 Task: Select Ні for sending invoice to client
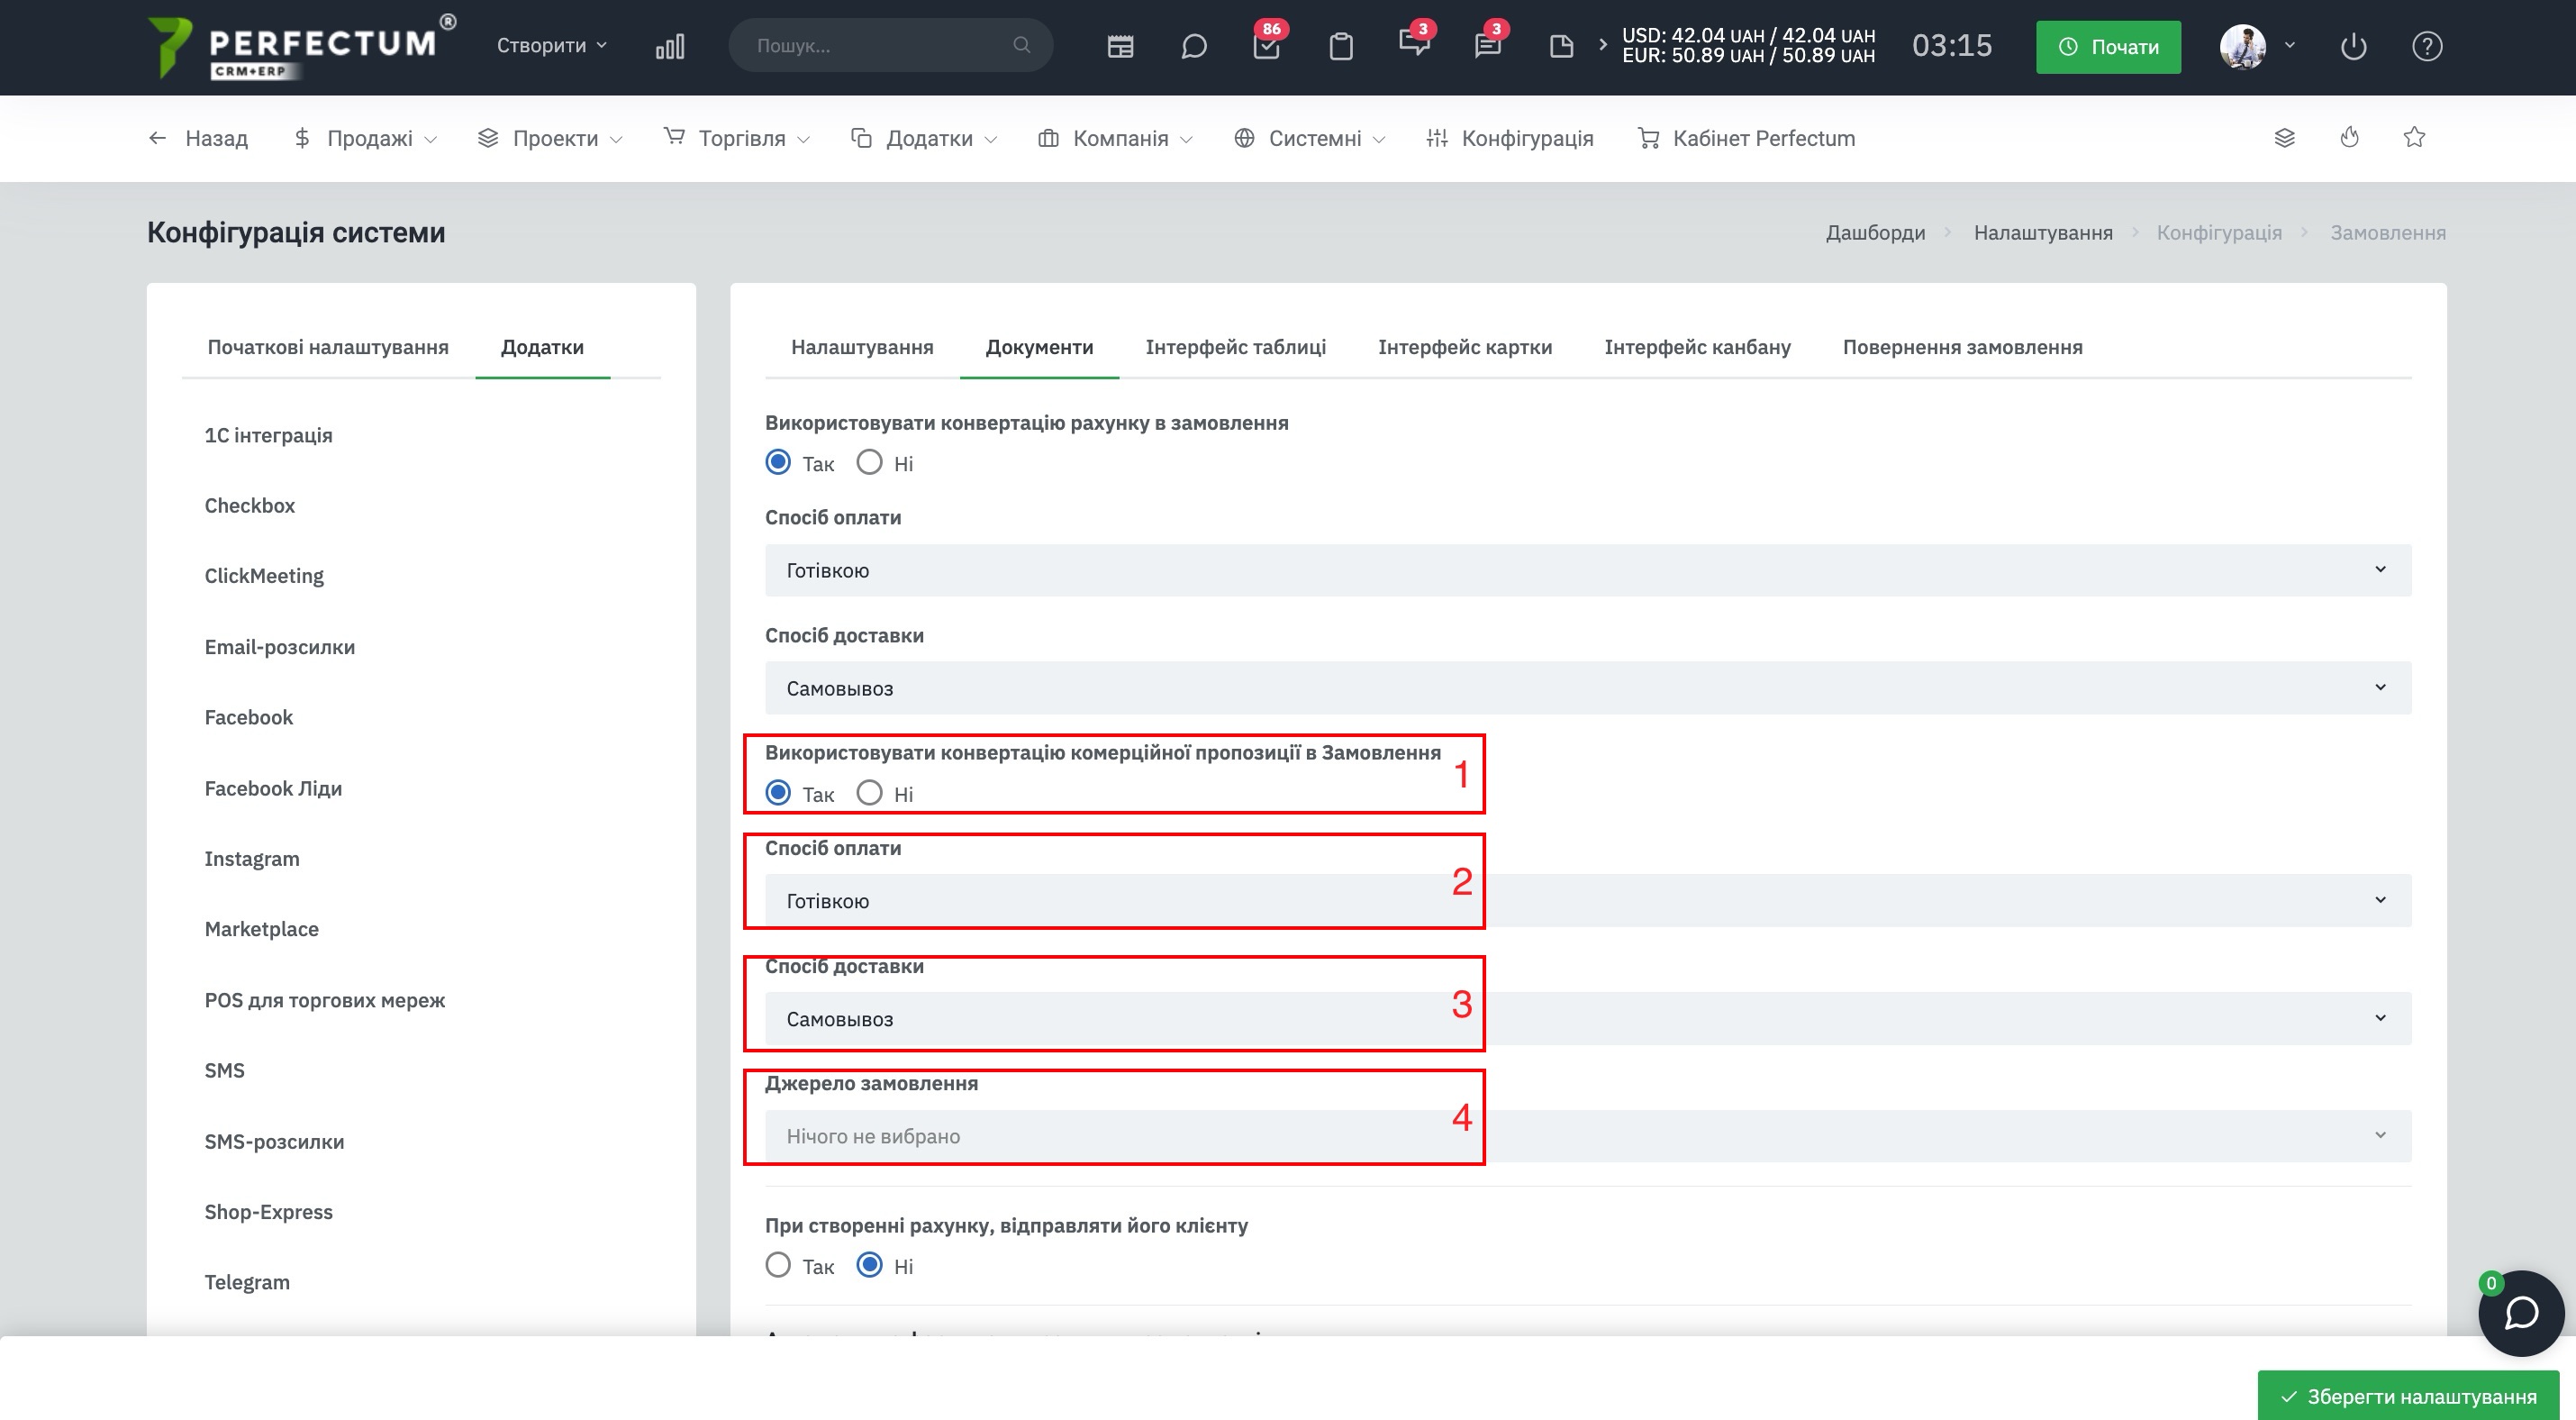pos(870,1265)
